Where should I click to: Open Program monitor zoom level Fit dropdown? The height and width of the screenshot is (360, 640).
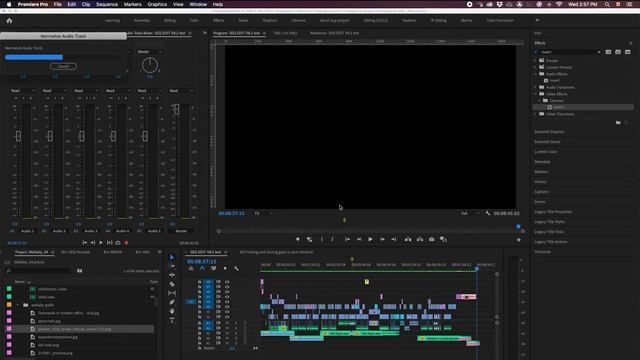click(x=264, y=213)
